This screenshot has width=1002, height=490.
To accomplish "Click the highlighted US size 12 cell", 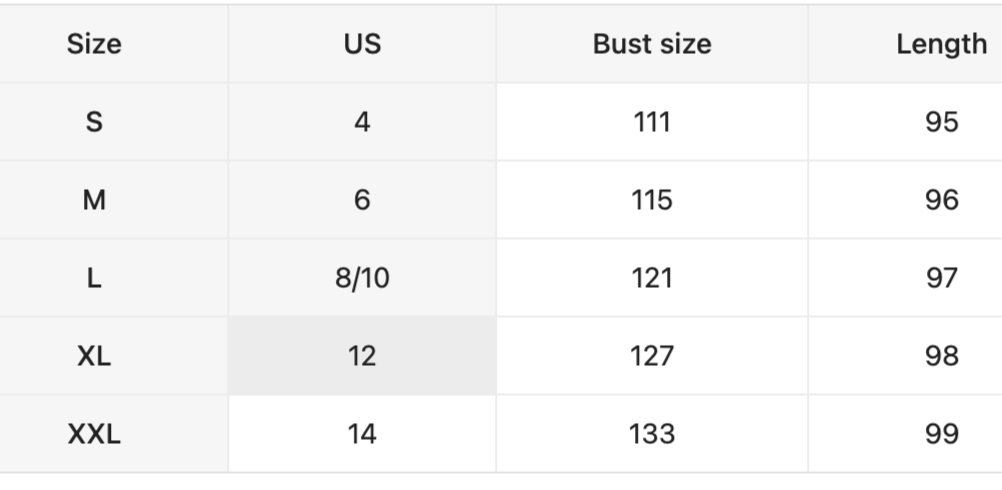I will point(361,356).
